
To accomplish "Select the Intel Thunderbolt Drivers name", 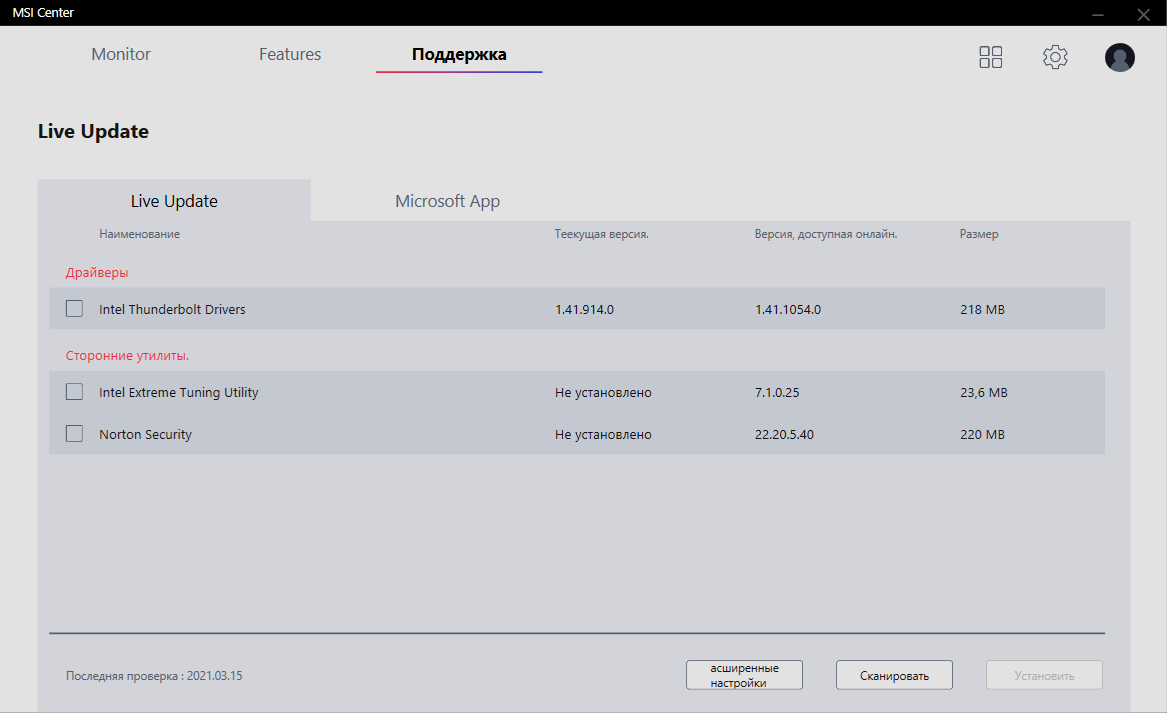I will [x=172, y=309].
